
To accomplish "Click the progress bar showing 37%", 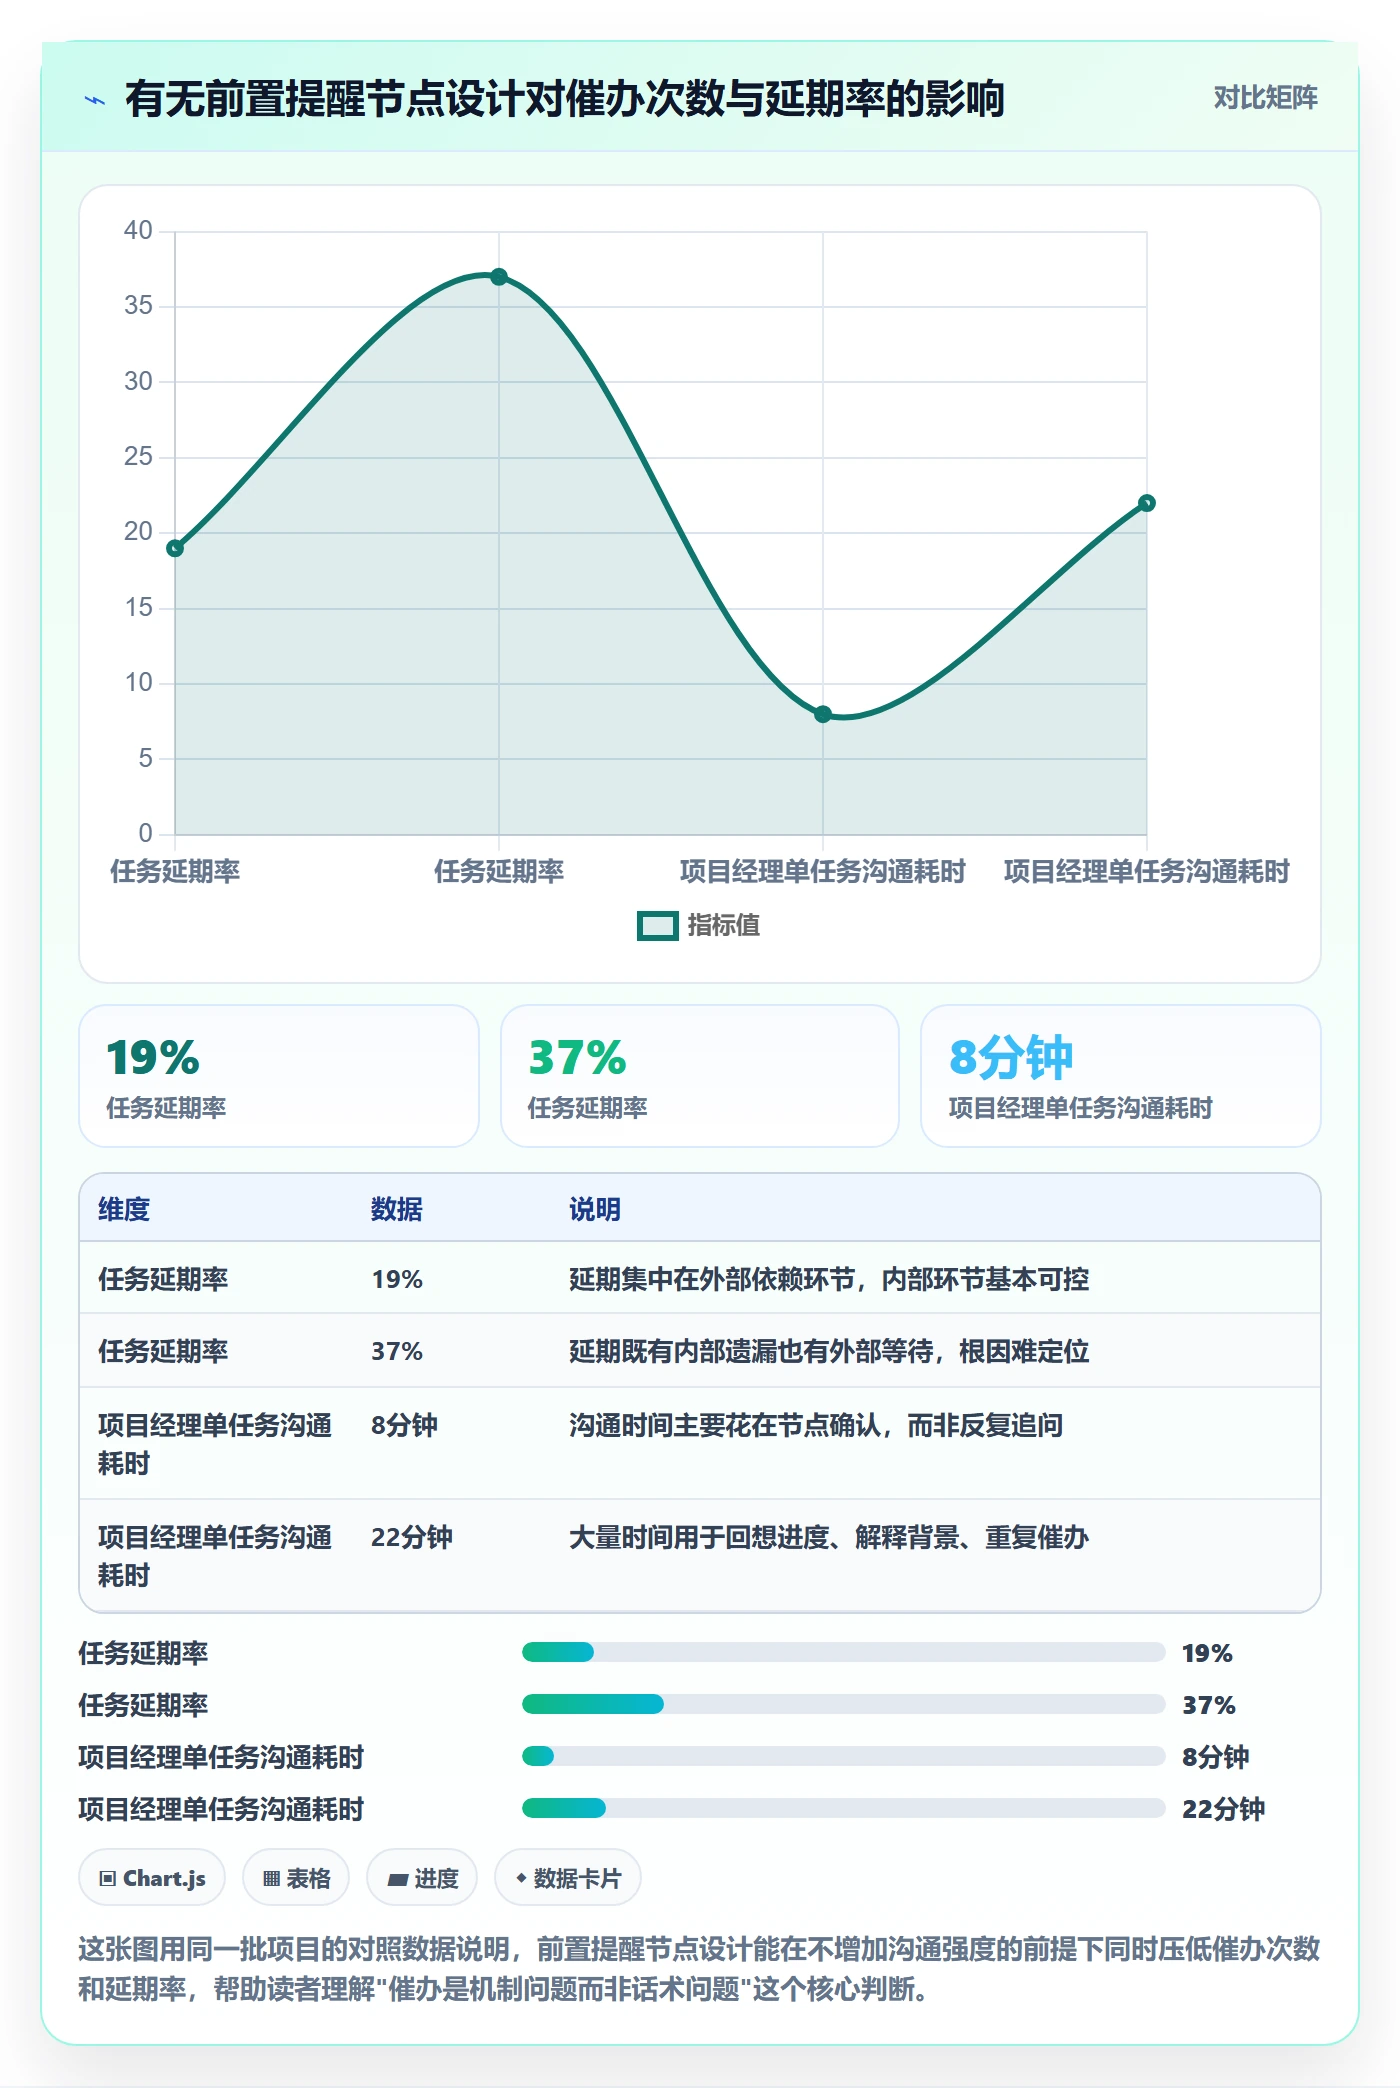I will coord(843,1704).
